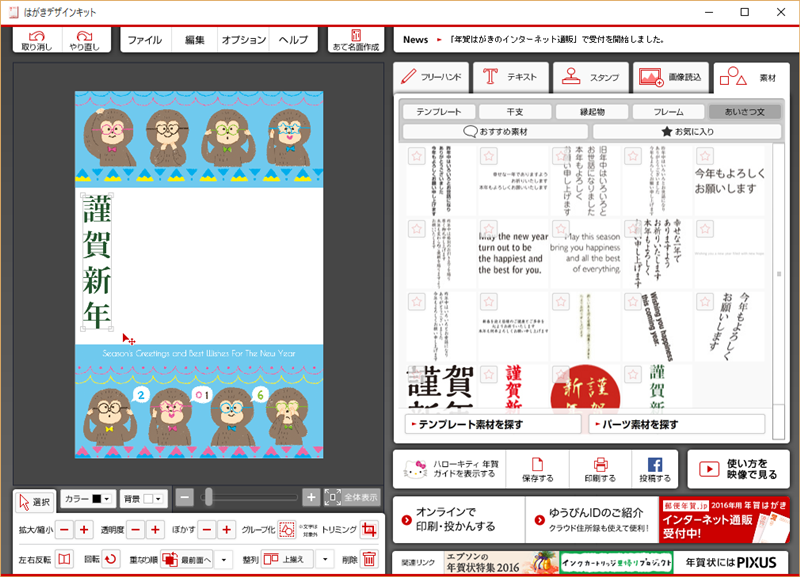This screenshot has width=800, height=577.
Task: Toggle star on 'May the new year' greeting
Action: click(x=488, y=228)
